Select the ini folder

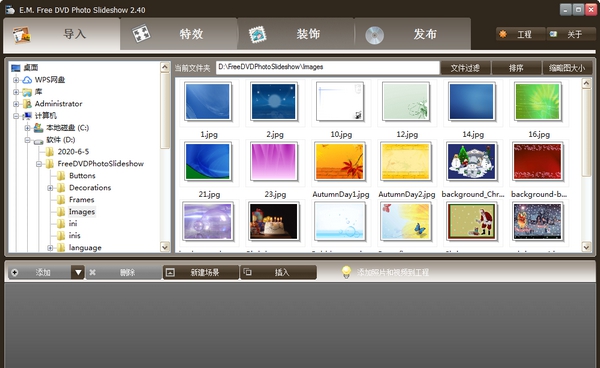tap(73, 223)
